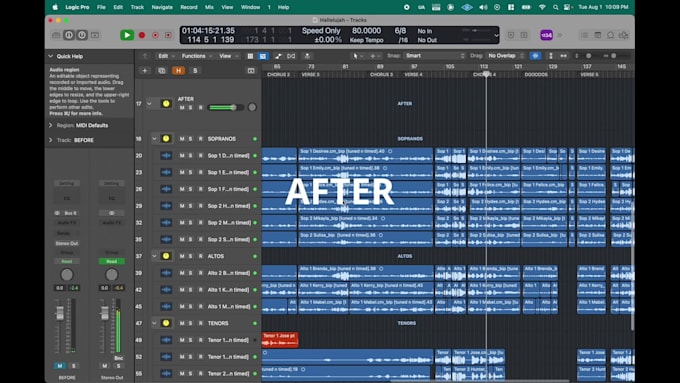This screenshot has width=680, height=383.
Task: Mute the TENORS track
Action: [x=182, y=323]
